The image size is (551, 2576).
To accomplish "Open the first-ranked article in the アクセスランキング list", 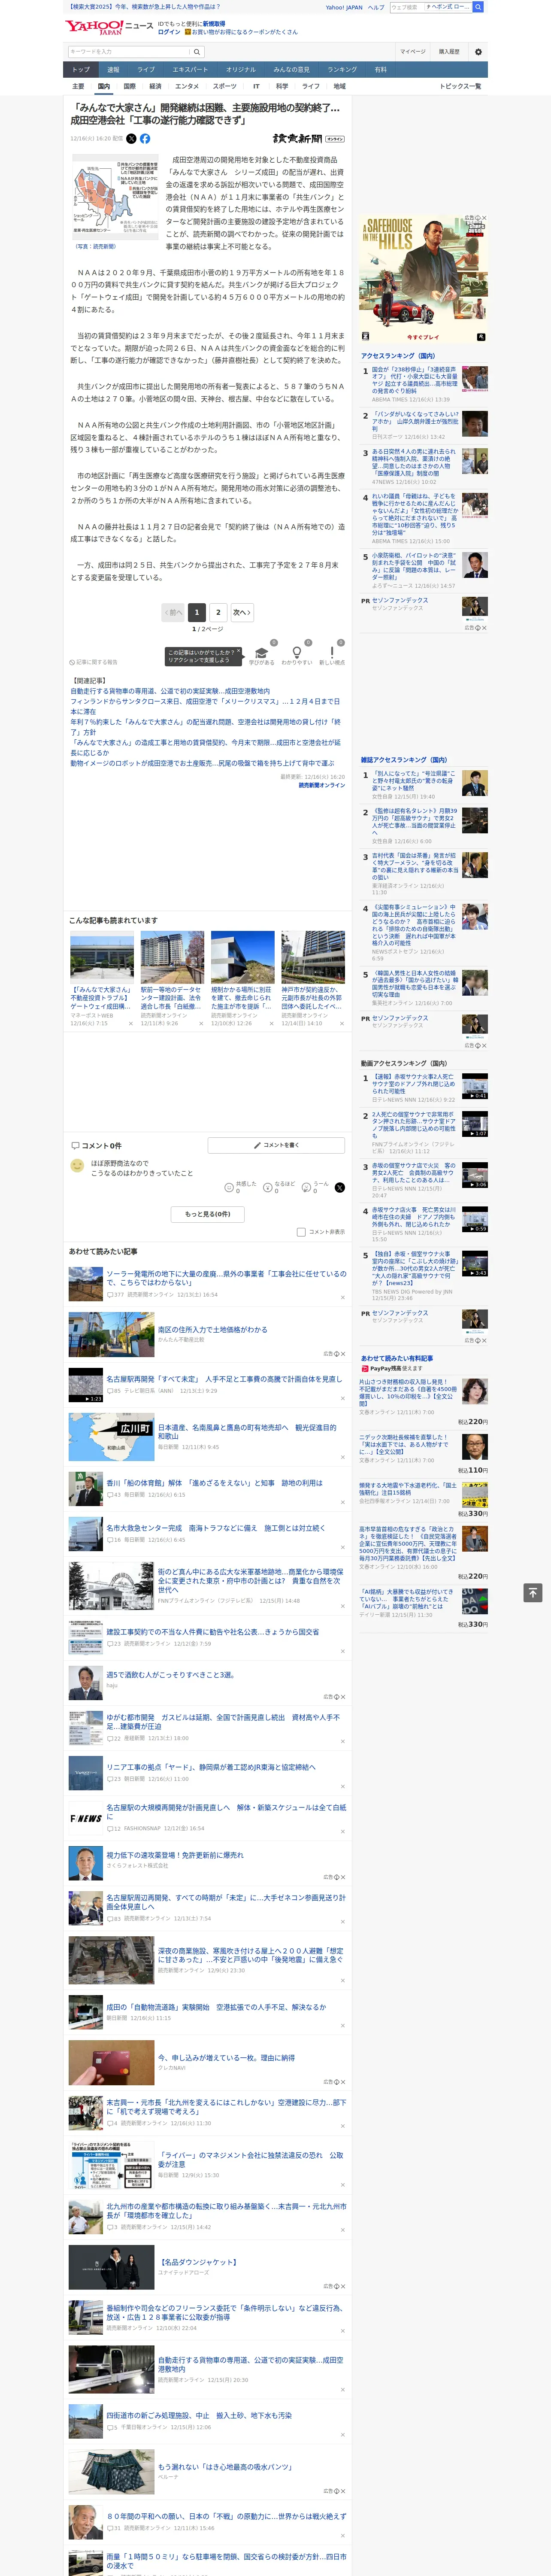I will point(415,381).
